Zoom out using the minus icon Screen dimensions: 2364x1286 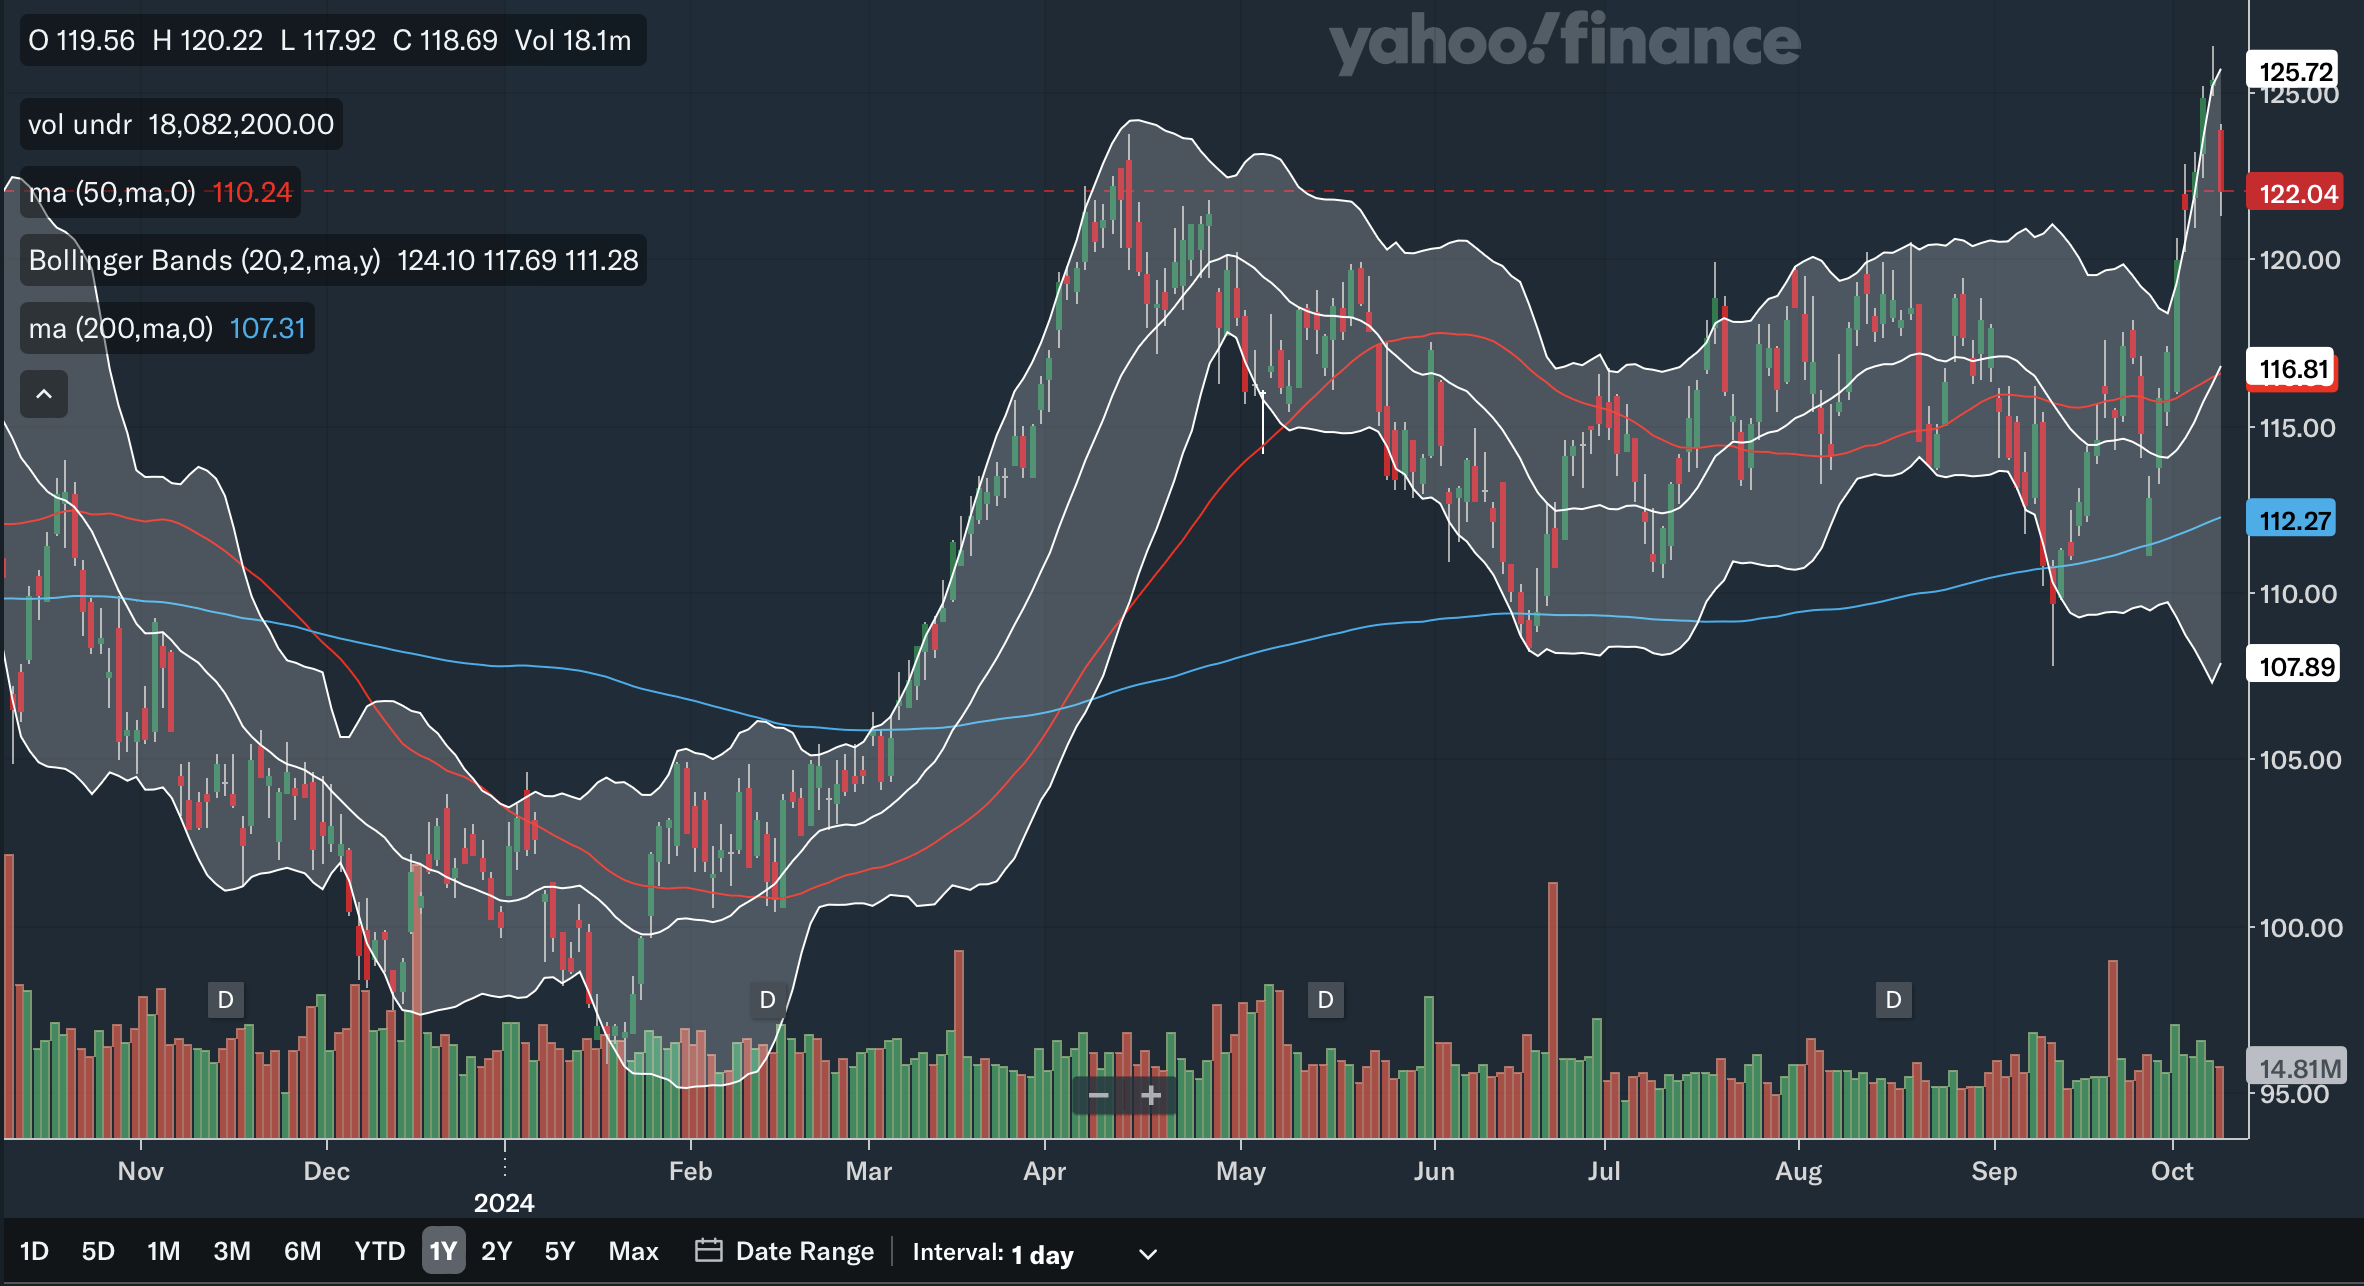tap(1100, 1096)
